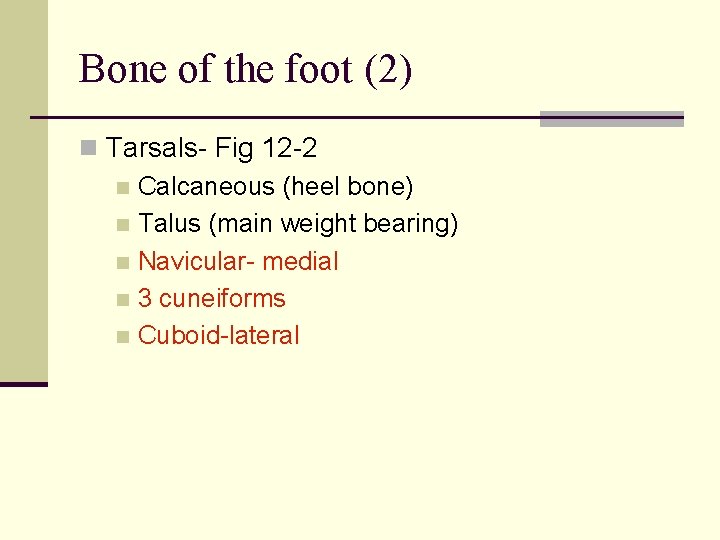
Task: Click the red 3 cuneiforms text
Action: tap(211, 299)
